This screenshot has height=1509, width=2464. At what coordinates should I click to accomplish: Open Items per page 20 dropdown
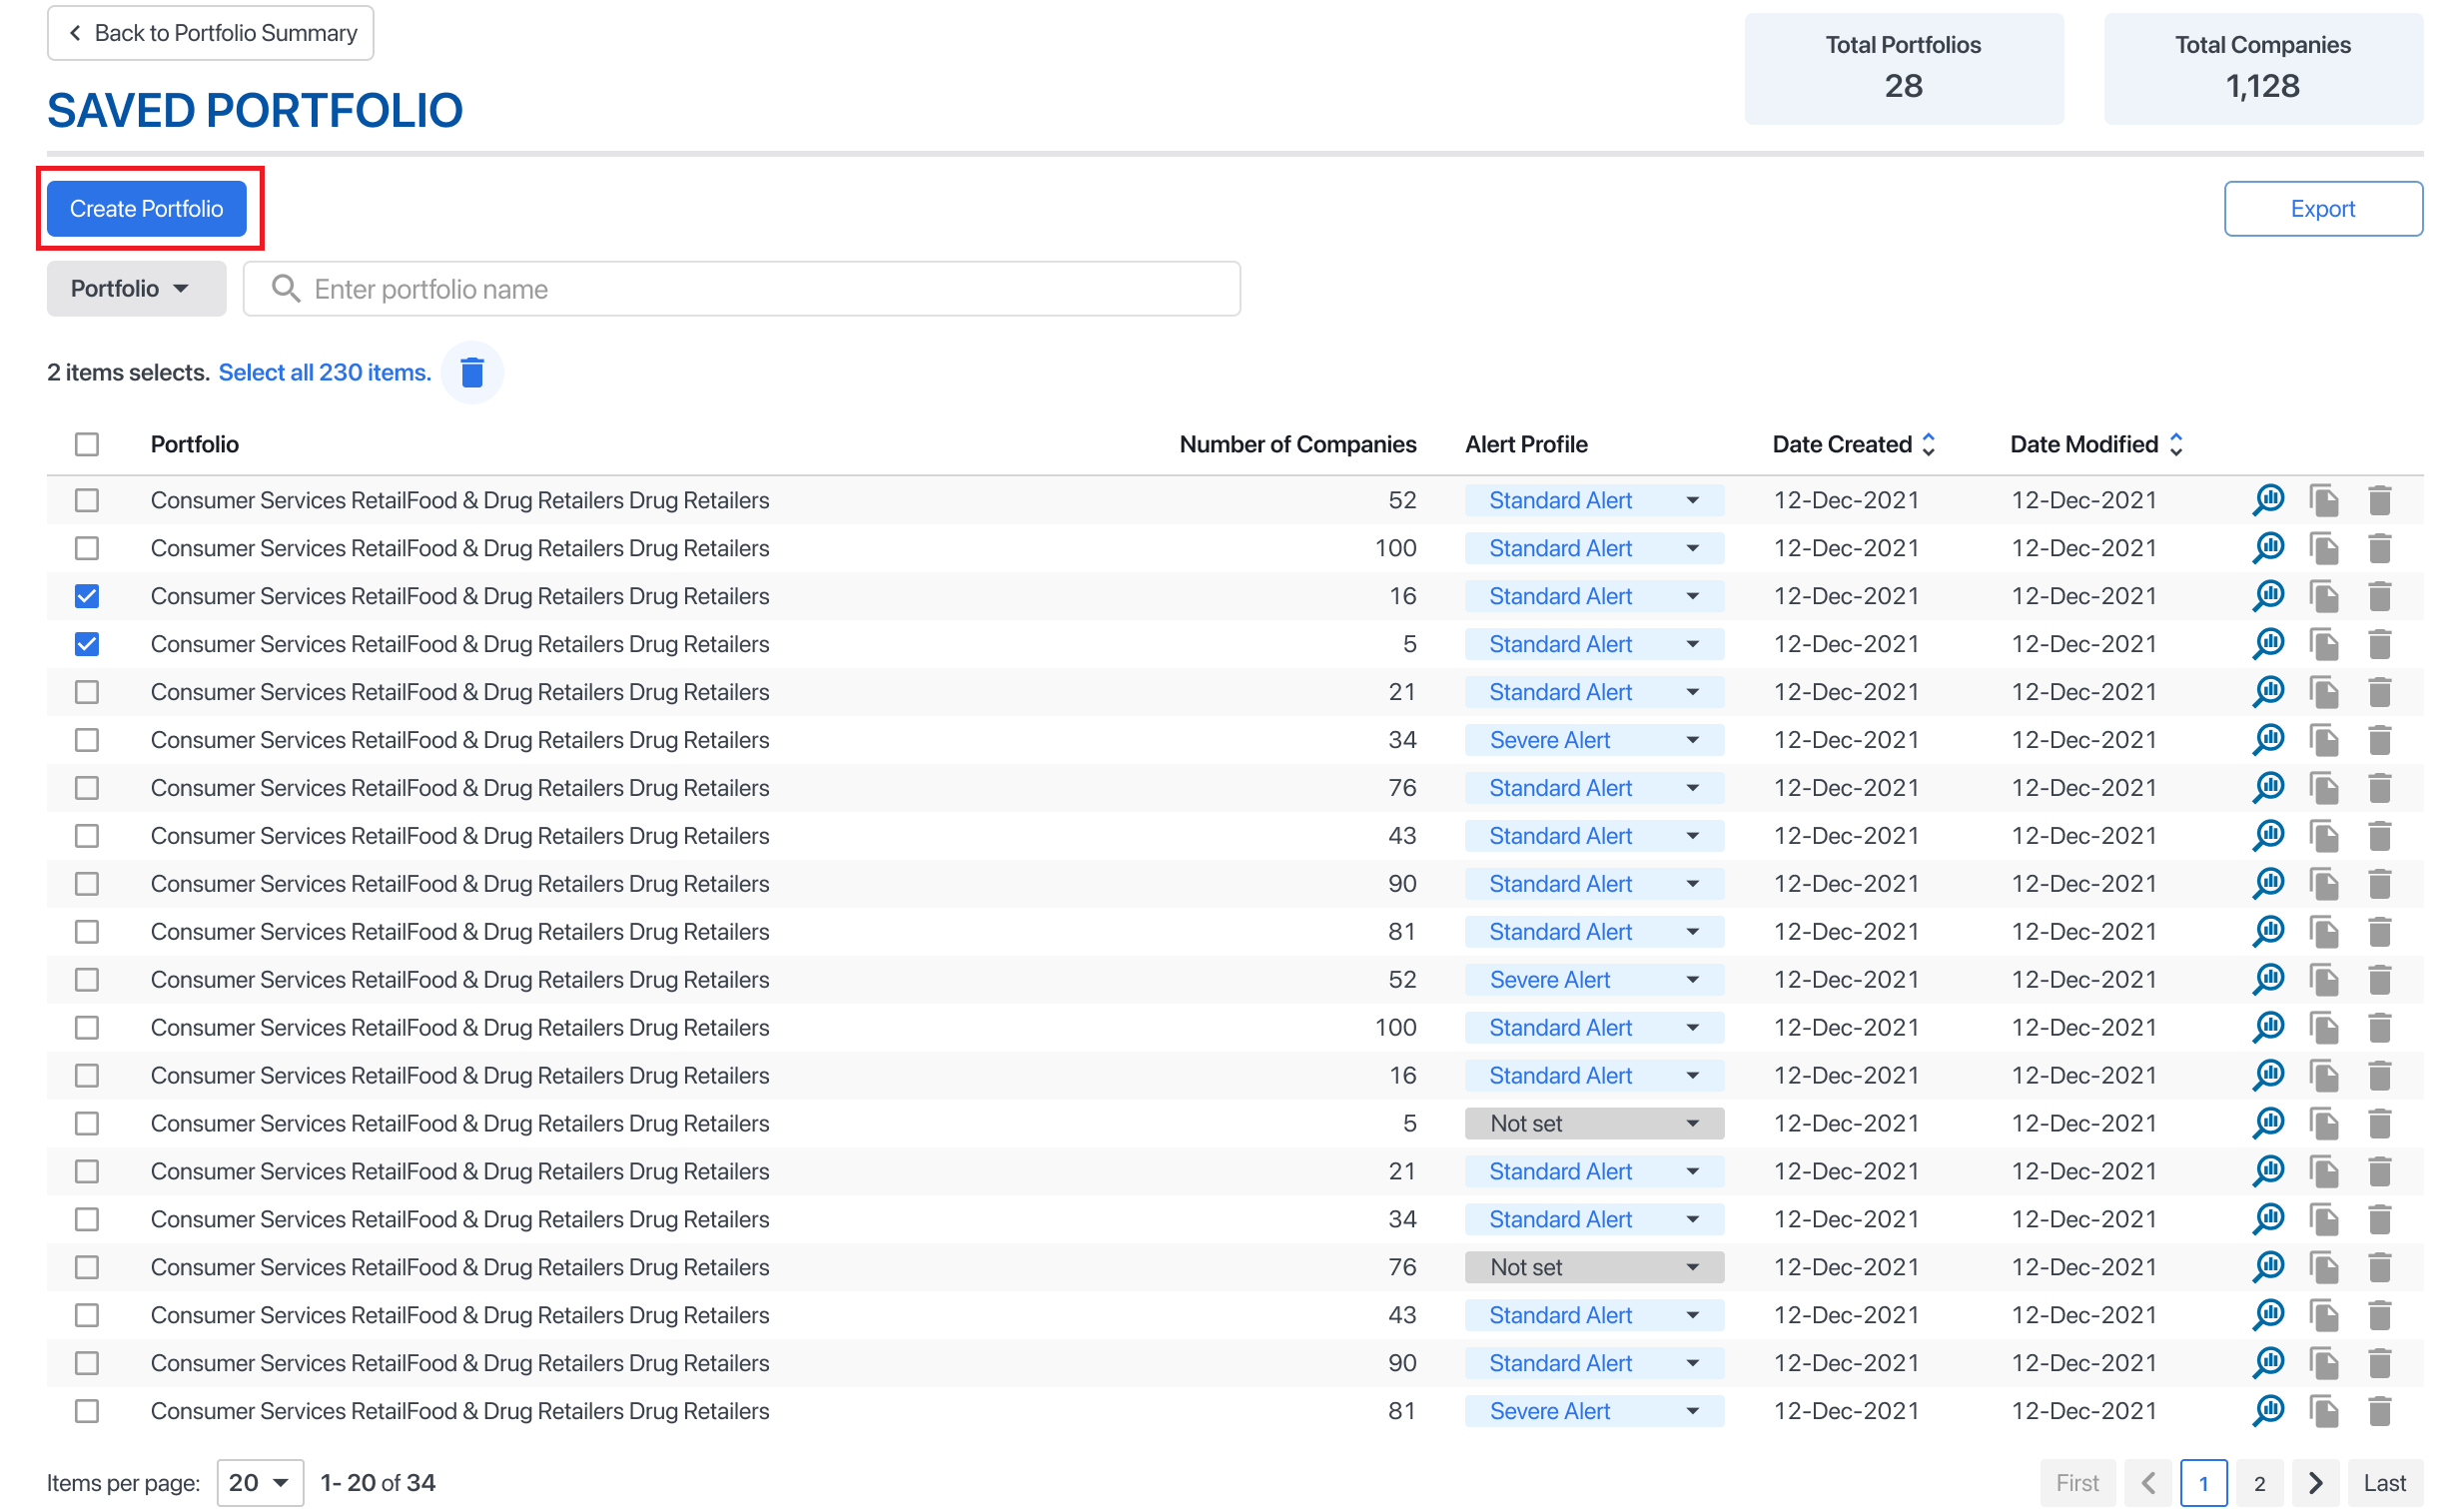point(259,1482)
